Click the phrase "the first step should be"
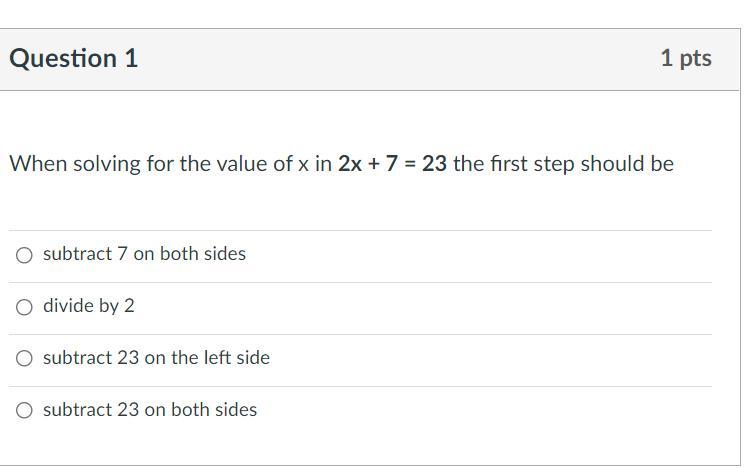Viewport: 745px width, 468px height. 564,164
